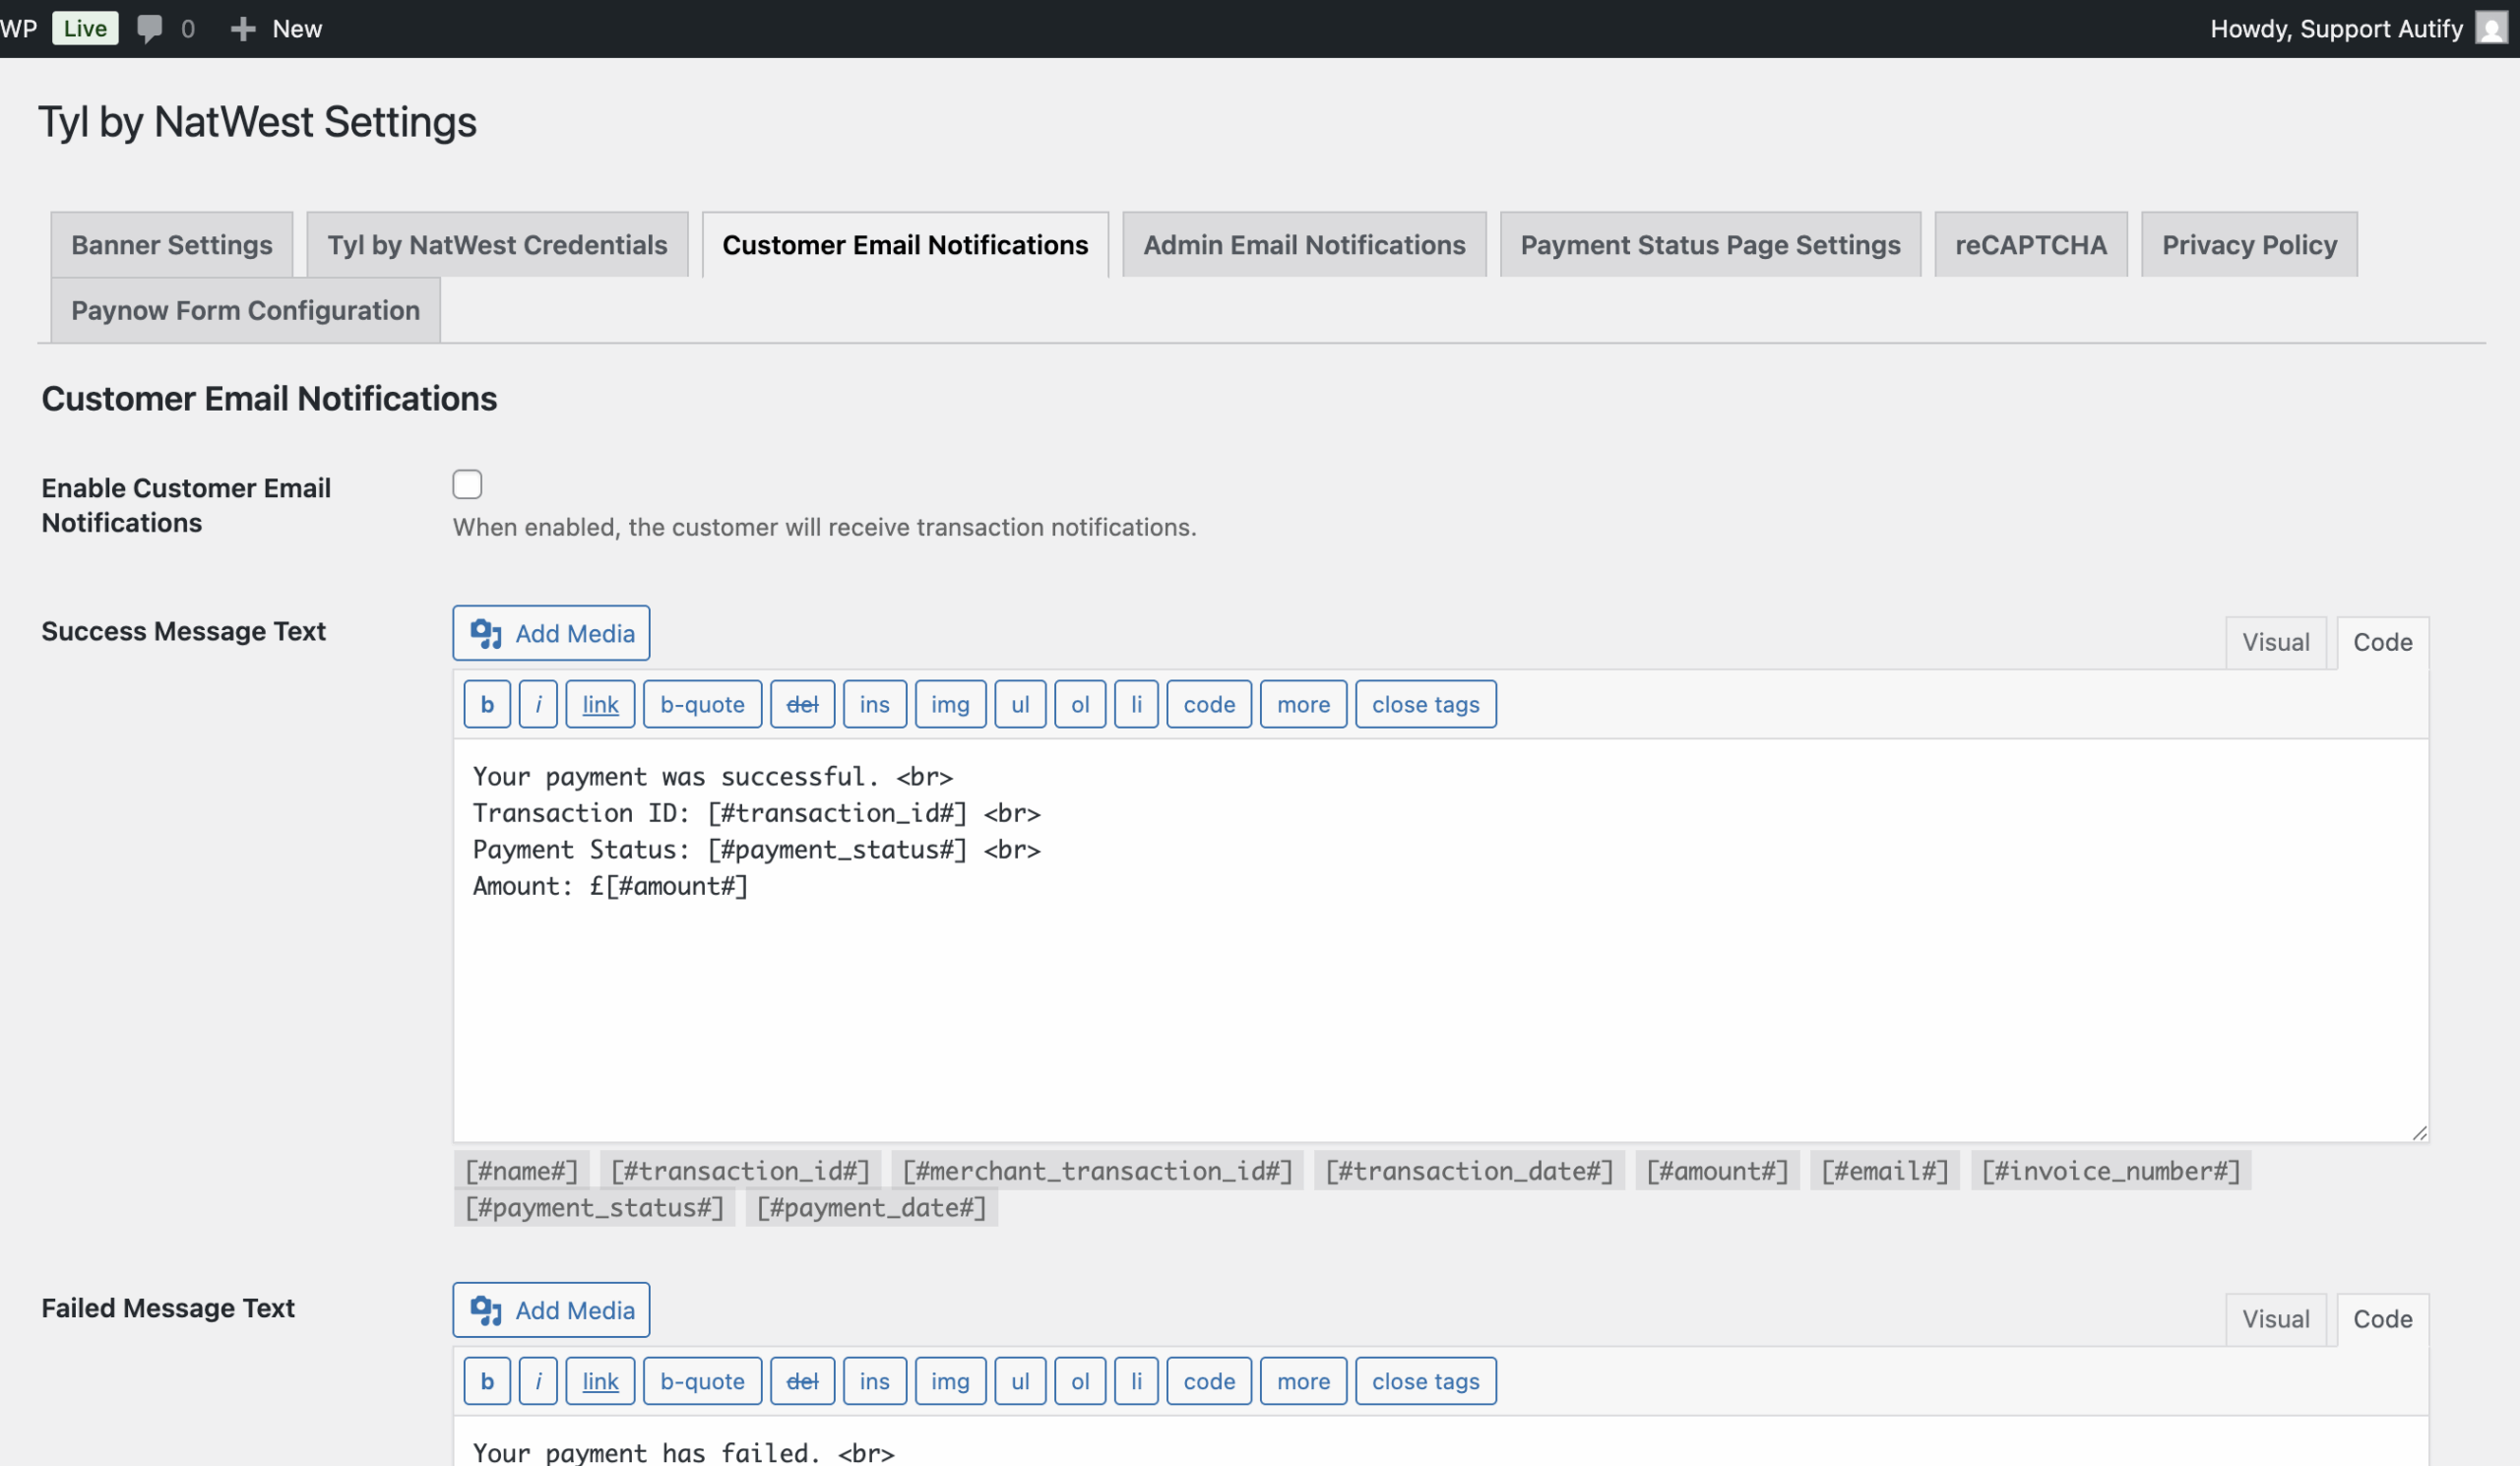Click the Live status badge in admin bar
This screenshot has height=1466, width=2520.
point(85,28)
